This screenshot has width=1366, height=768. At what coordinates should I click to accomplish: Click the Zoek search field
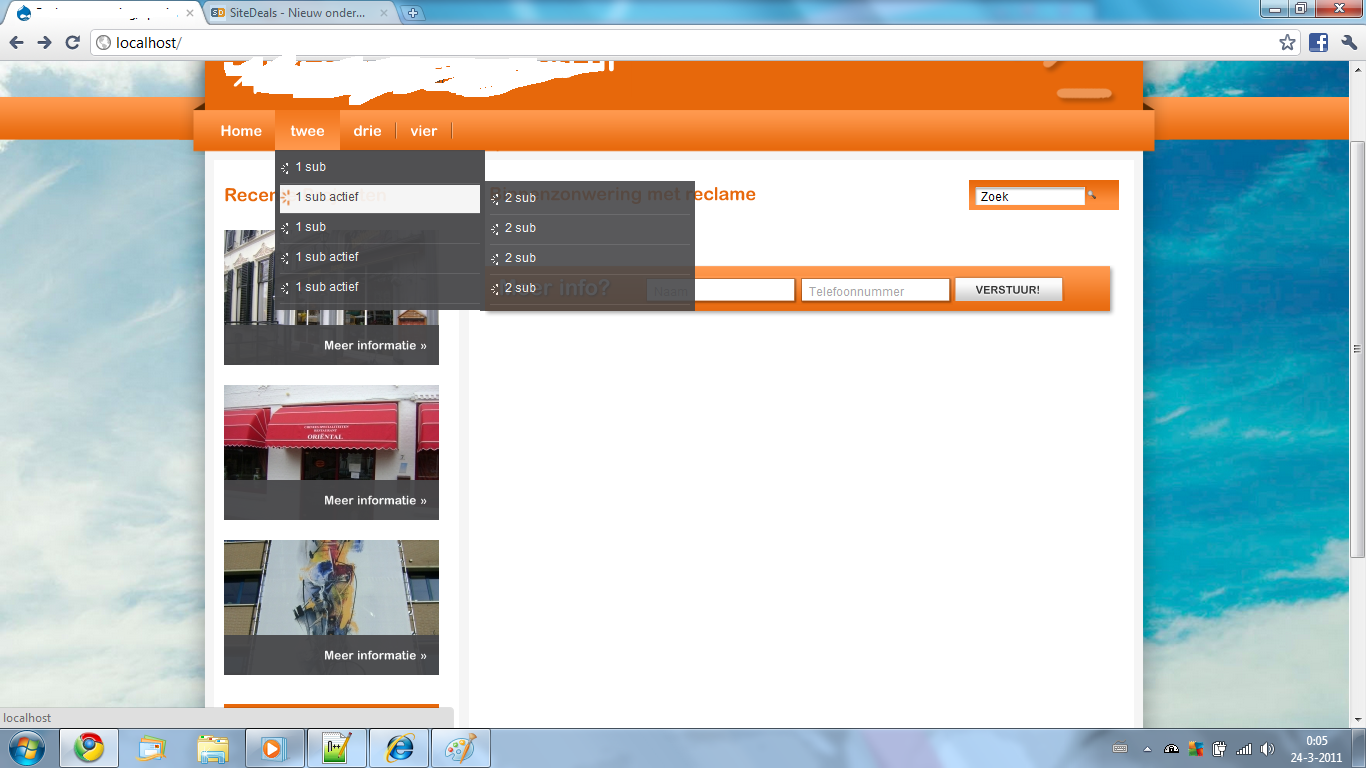click(1030, 196)
